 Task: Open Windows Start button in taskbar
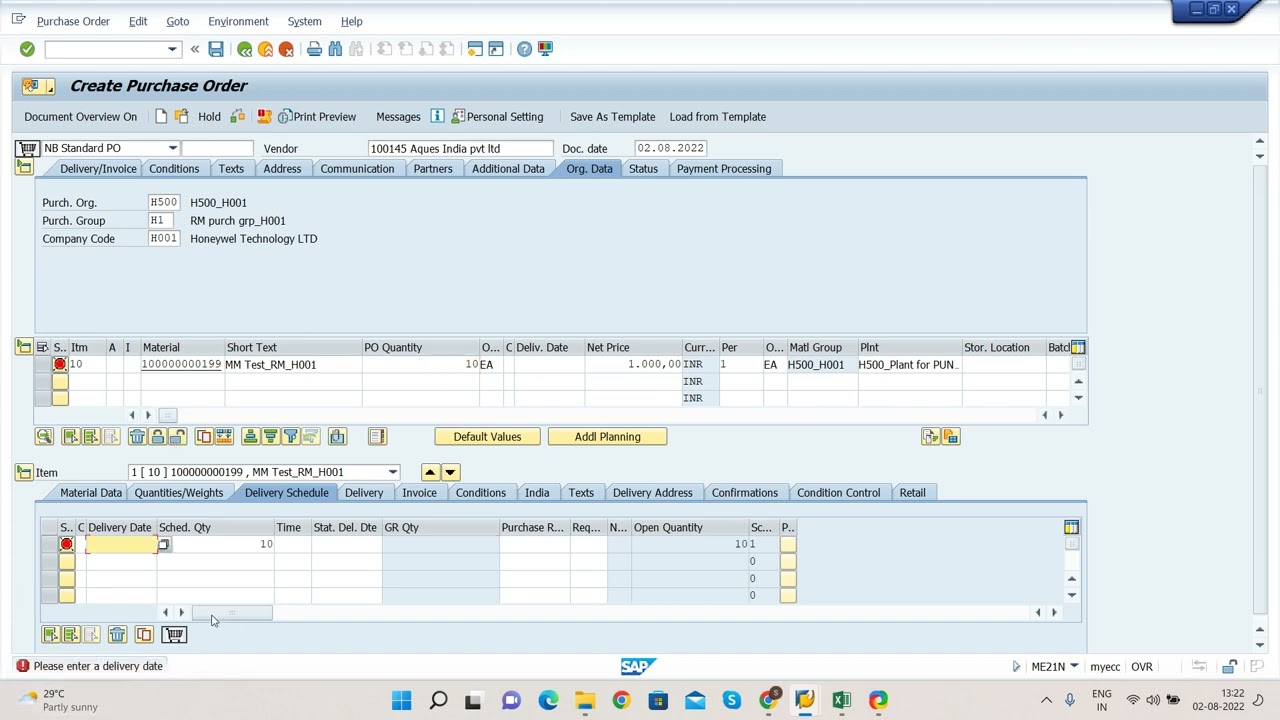pyautogui.click(x=401, y=700)
